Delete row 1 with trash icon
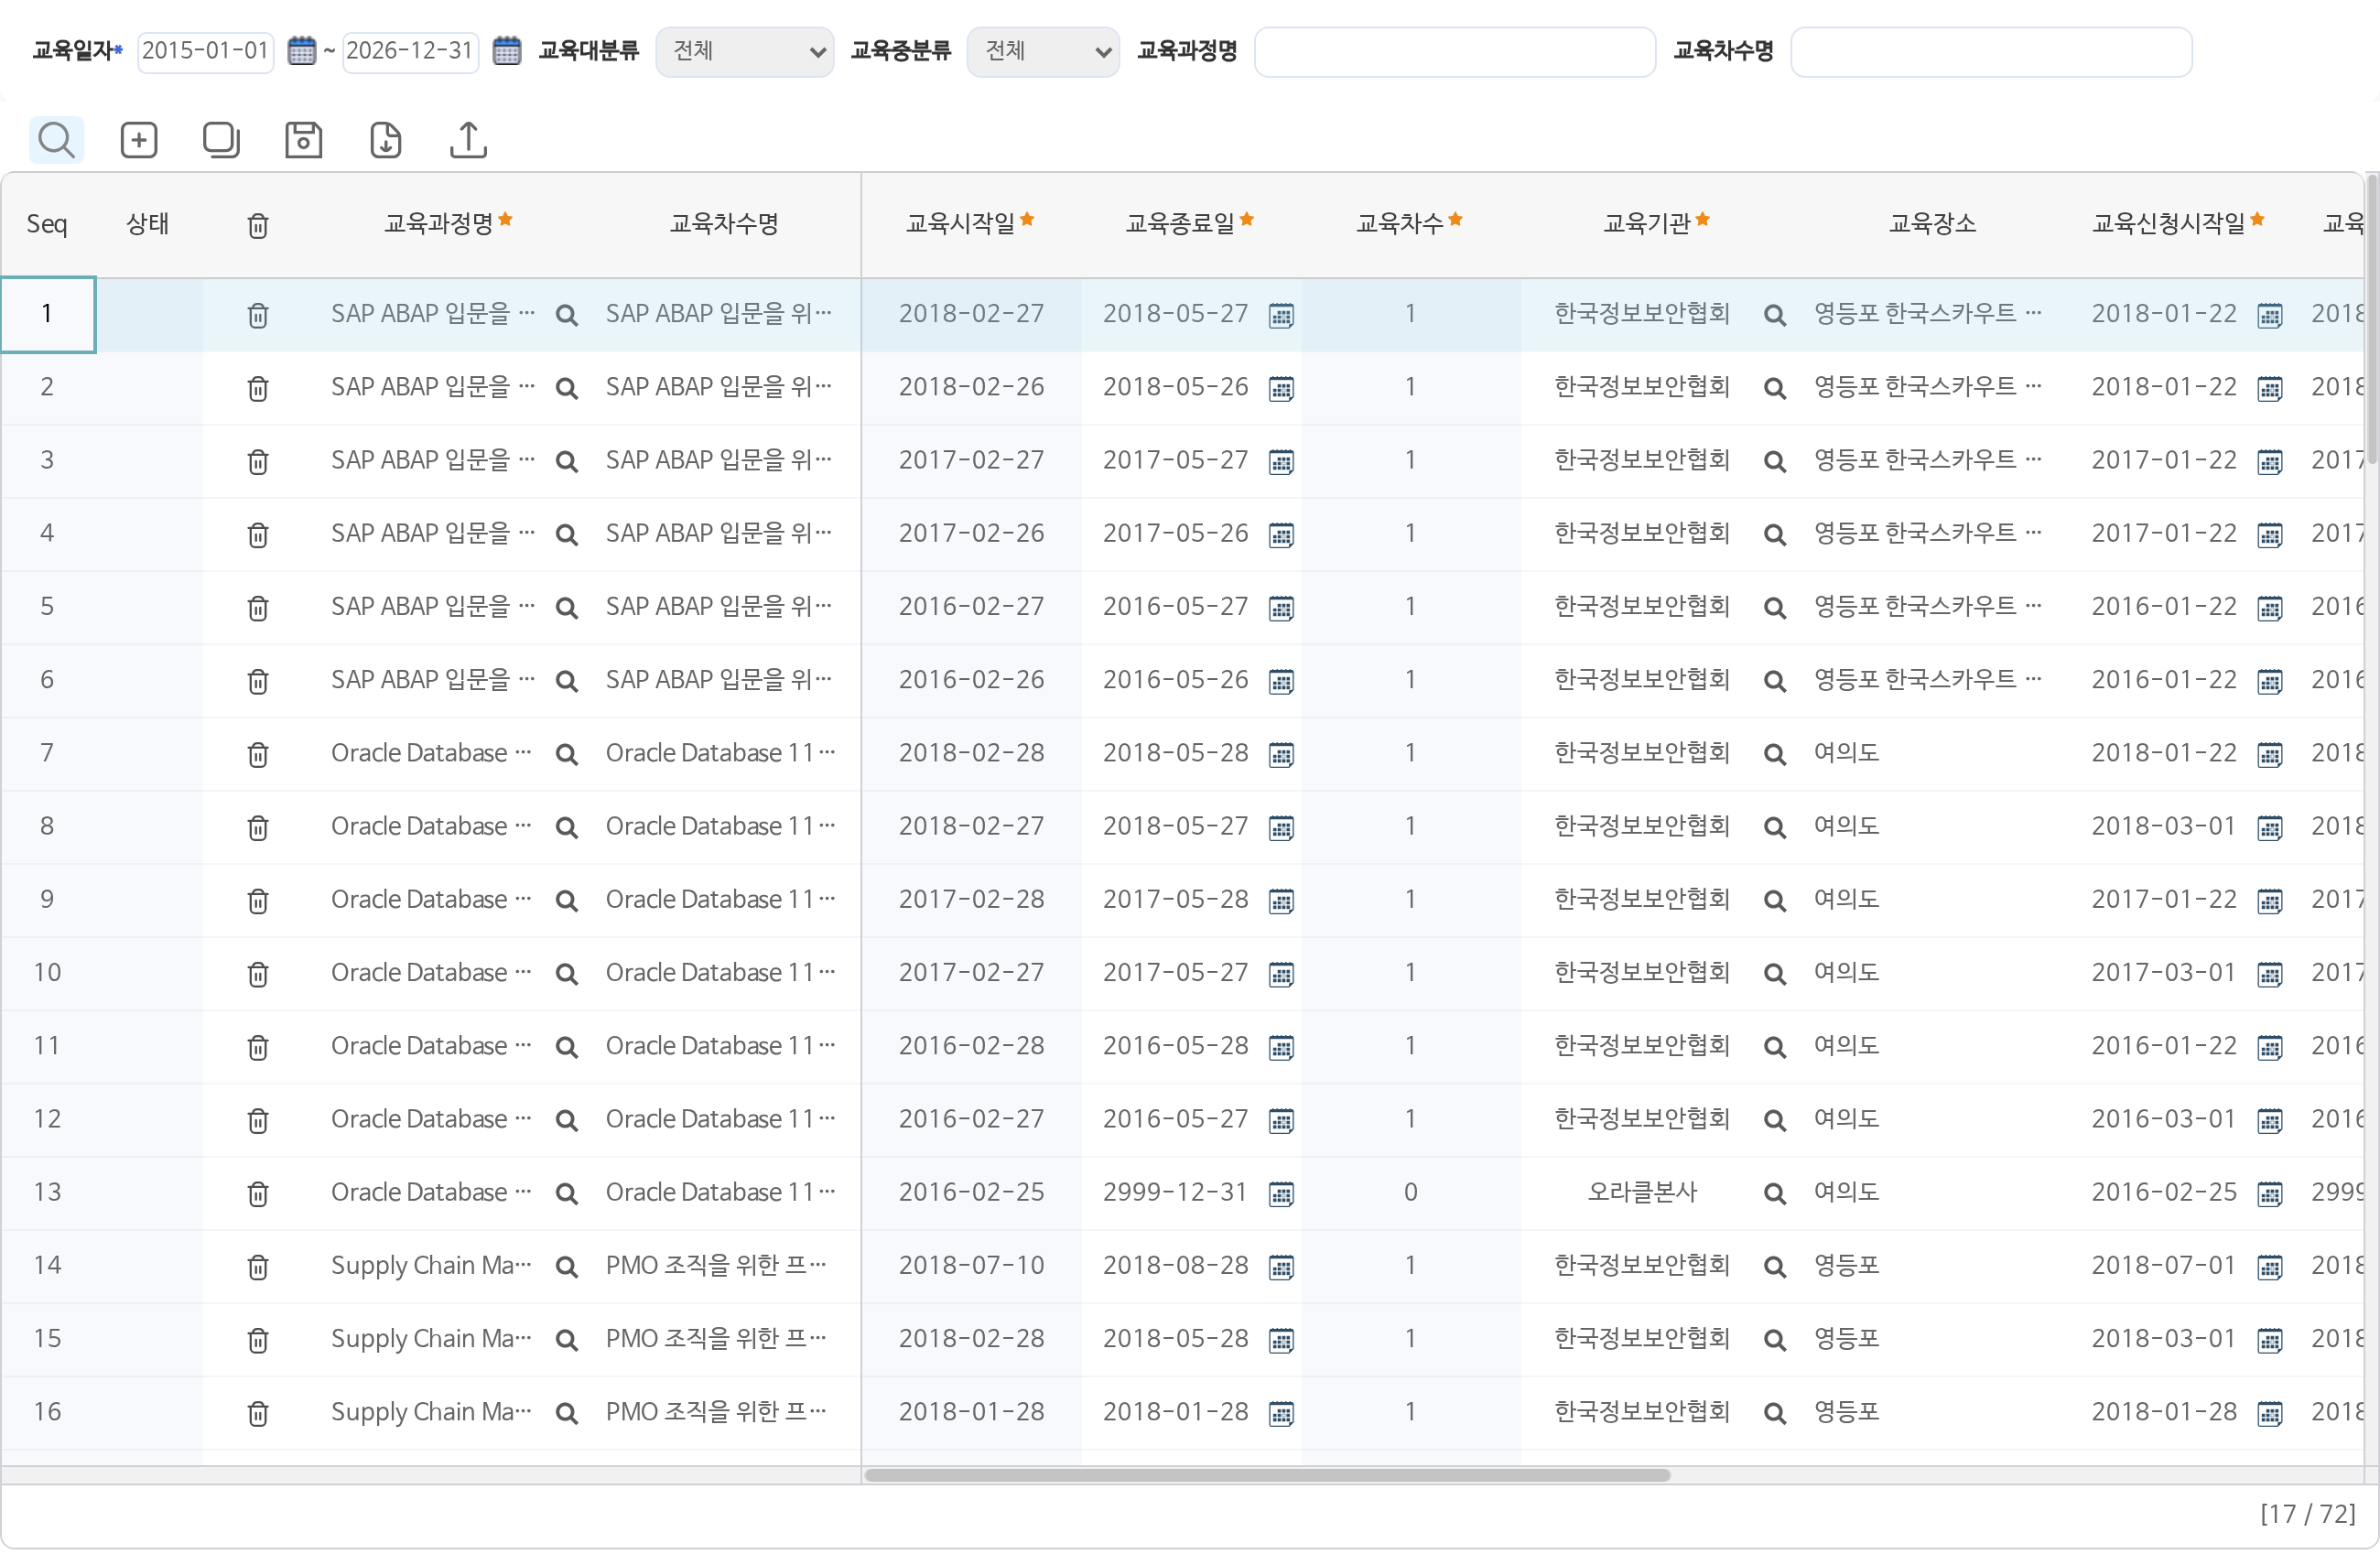Image resolution: width=2380 pixels, height=1554 pixels. 258,316
